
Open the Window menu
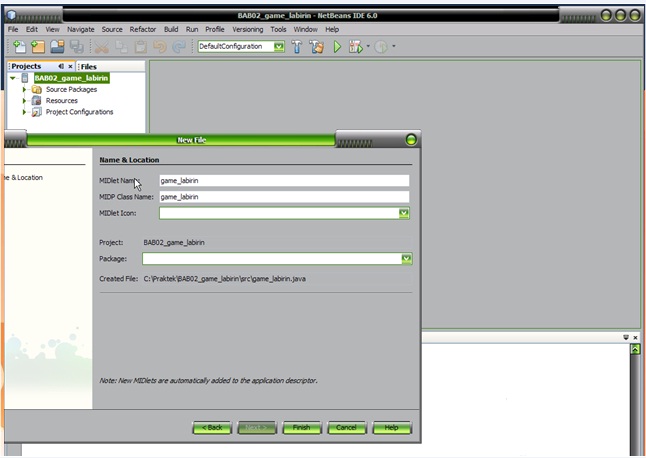[x=305, y=29]
